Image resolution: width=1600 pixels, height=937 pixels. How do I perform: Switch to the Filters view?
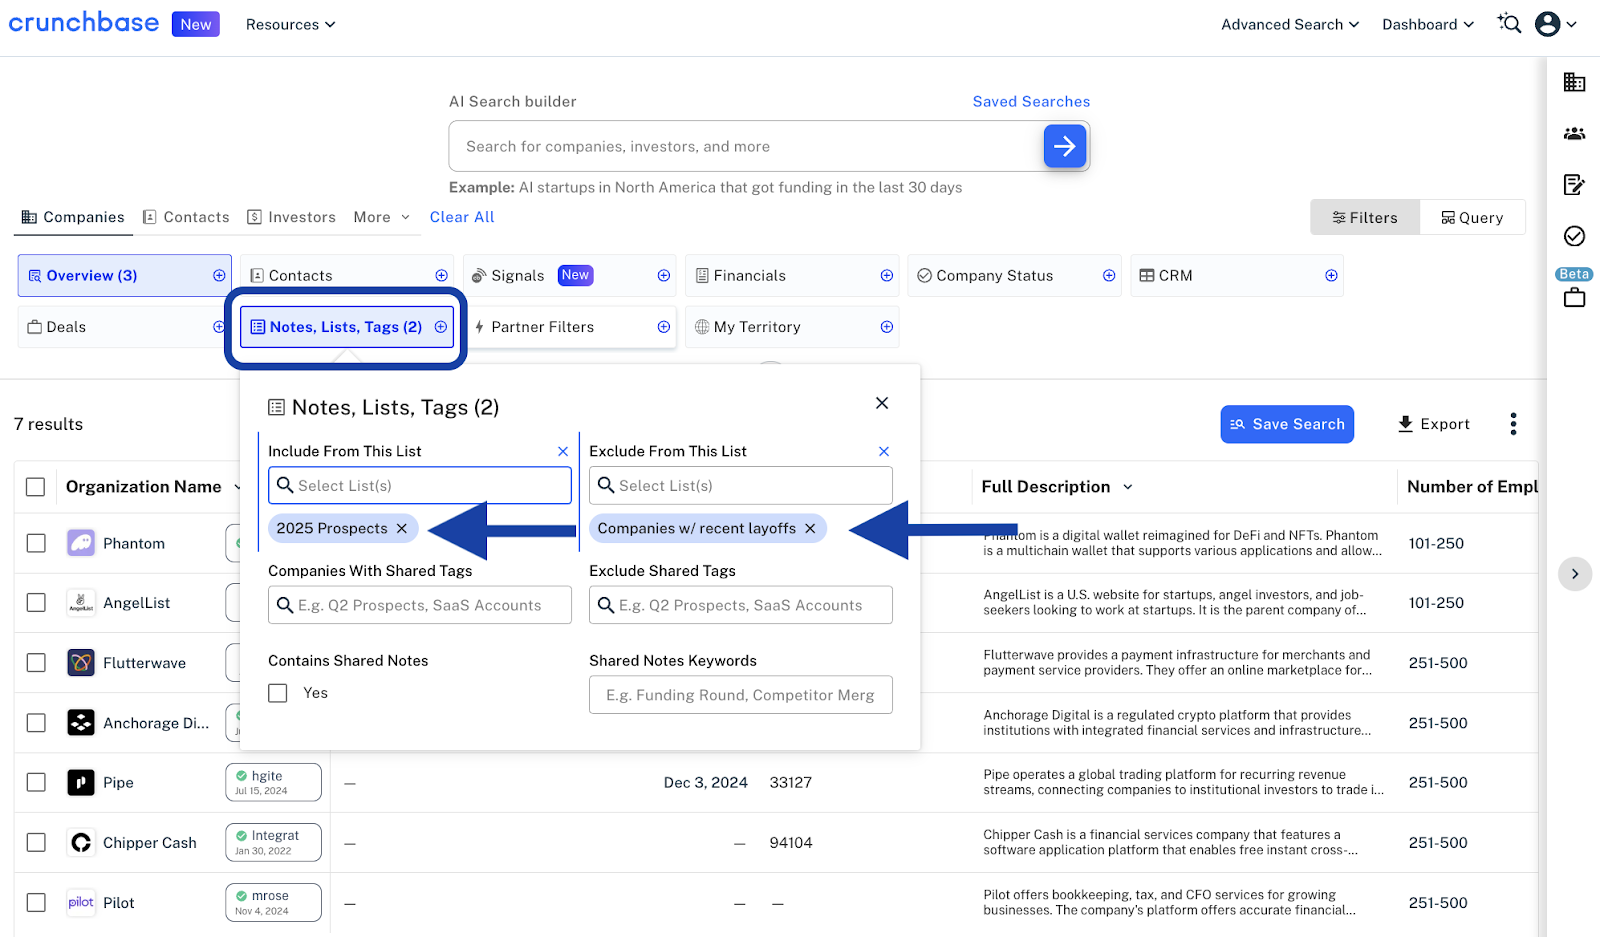[x=1365, y=217]
